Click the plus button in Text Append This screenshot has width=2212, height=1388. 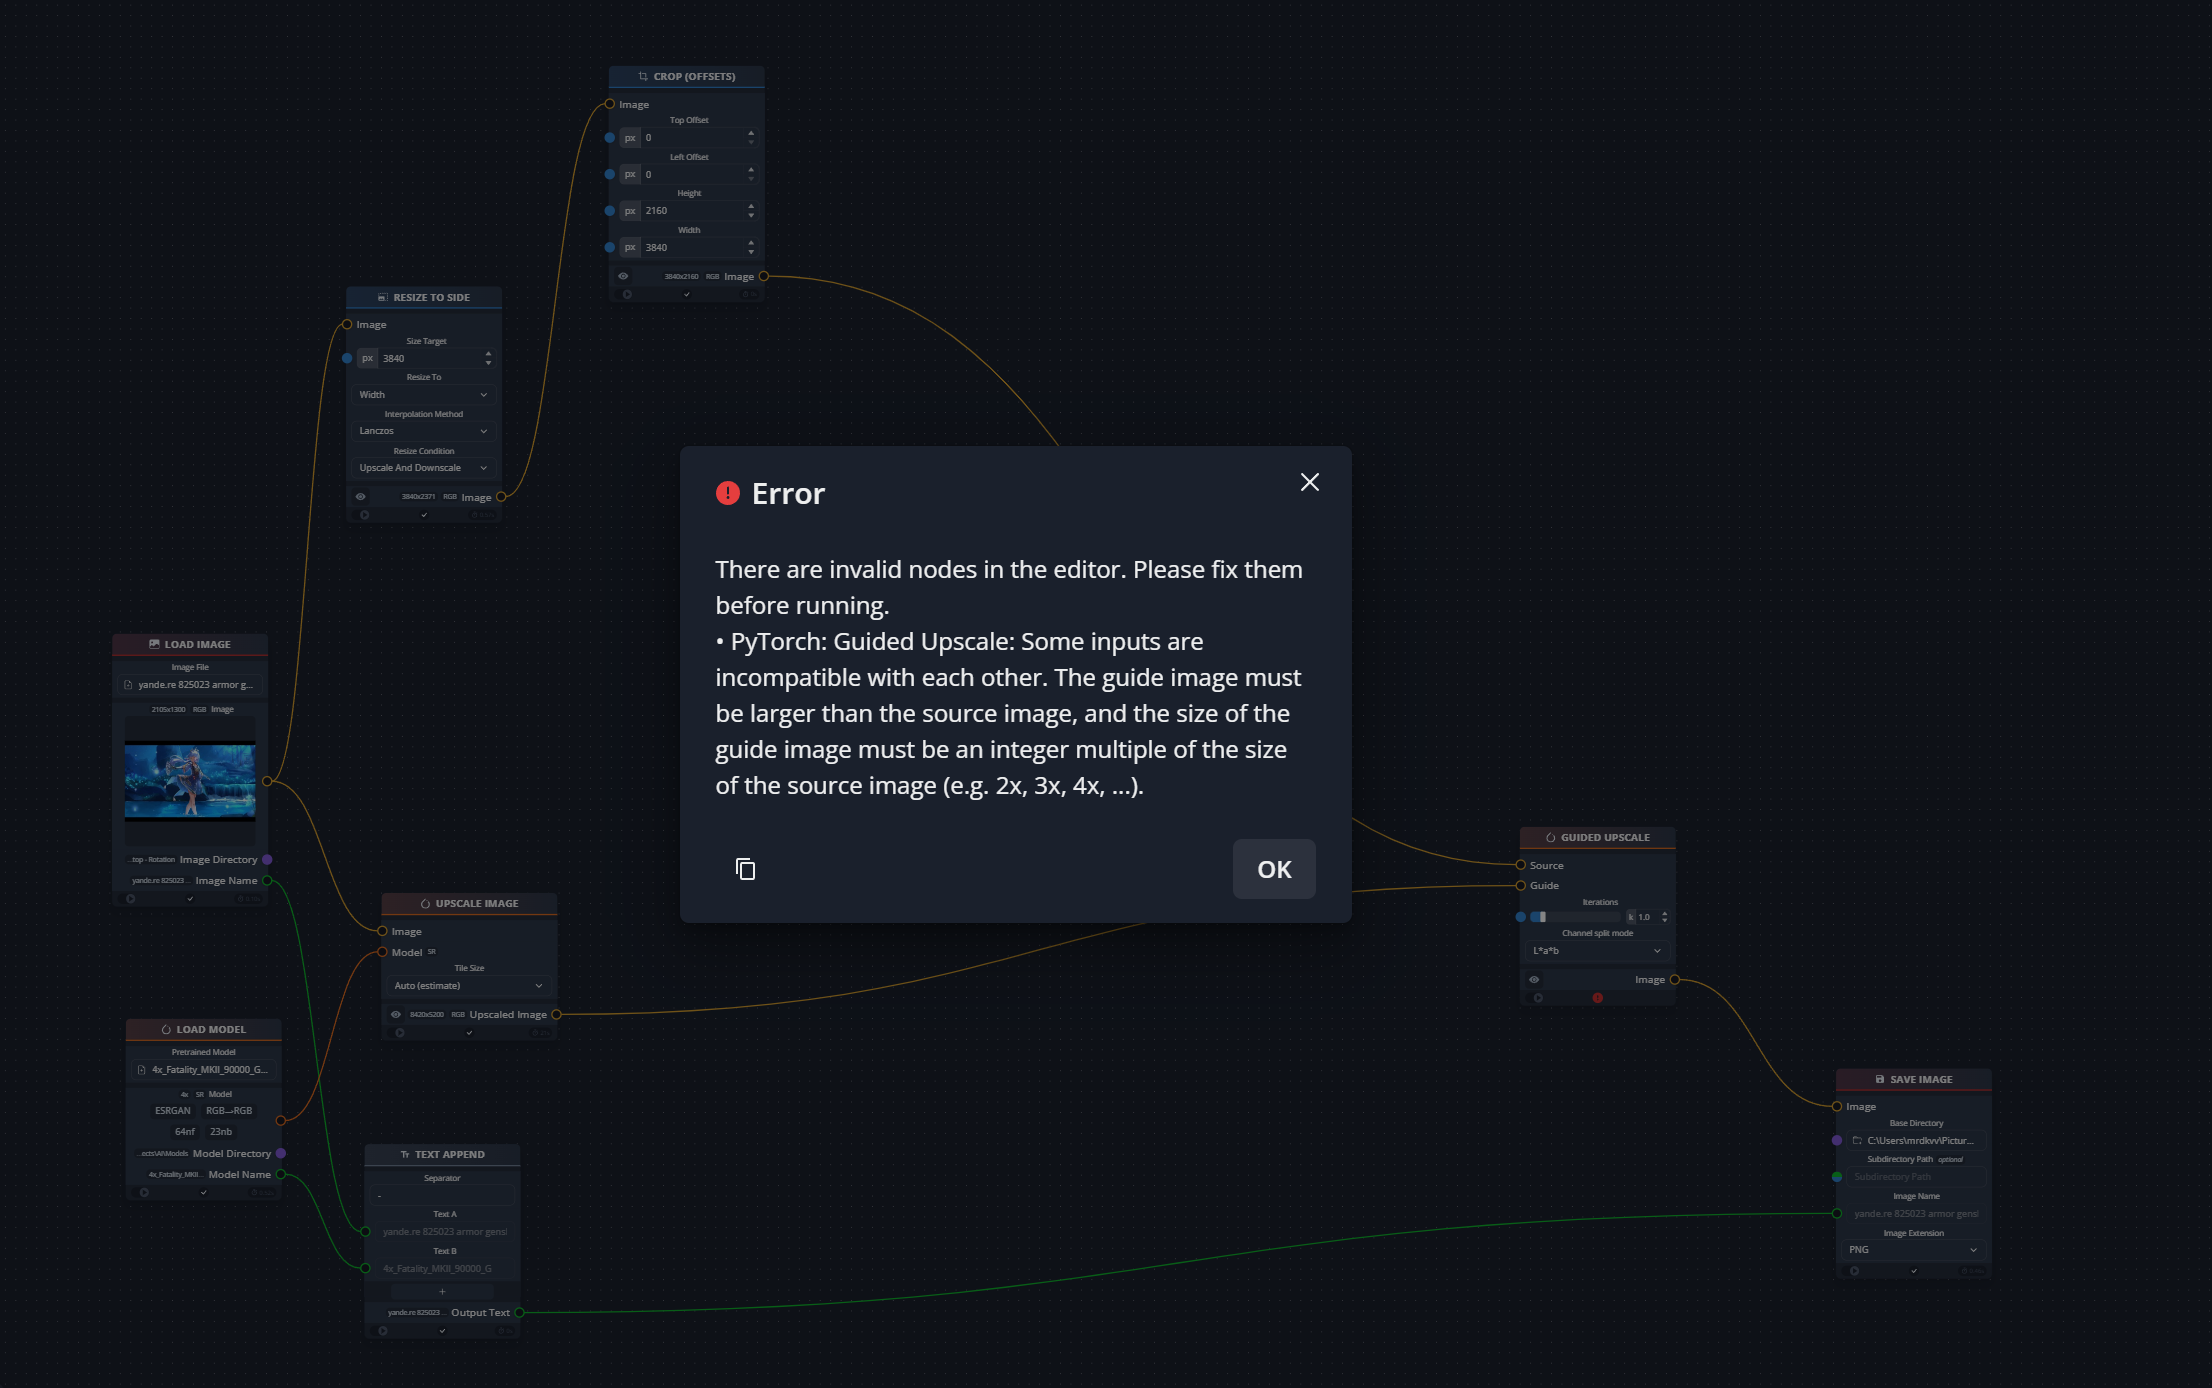pos(442,1291)
